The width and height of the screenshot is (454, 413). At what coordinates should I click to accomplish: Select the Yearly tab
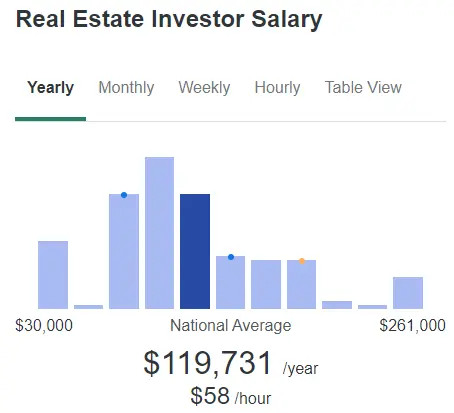(x=50, y=88)
